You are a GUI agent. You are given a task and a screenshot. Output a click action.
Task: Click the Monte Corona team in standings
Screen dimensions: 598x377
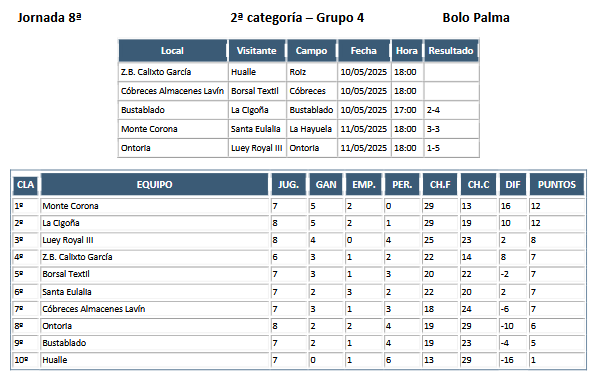(x=71, y=206)
